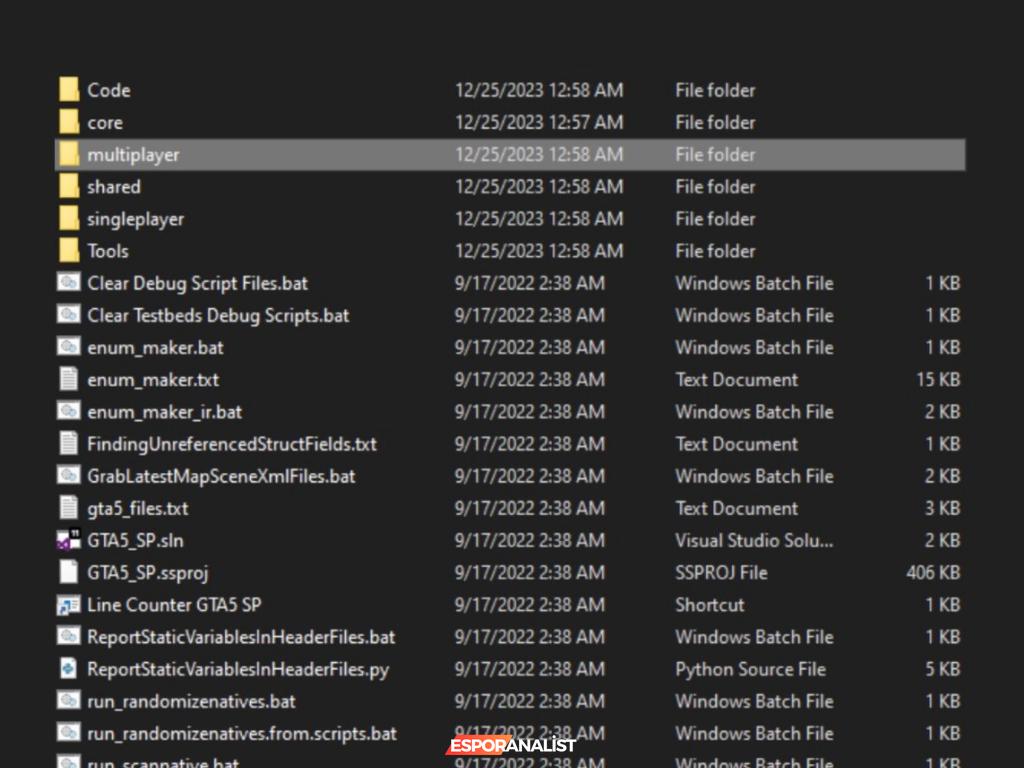This screenshot has width=1024, height=768.
Task: Click ReportStaticVariablesInHeaderFiles.bat file
Action: click(240, 637)
